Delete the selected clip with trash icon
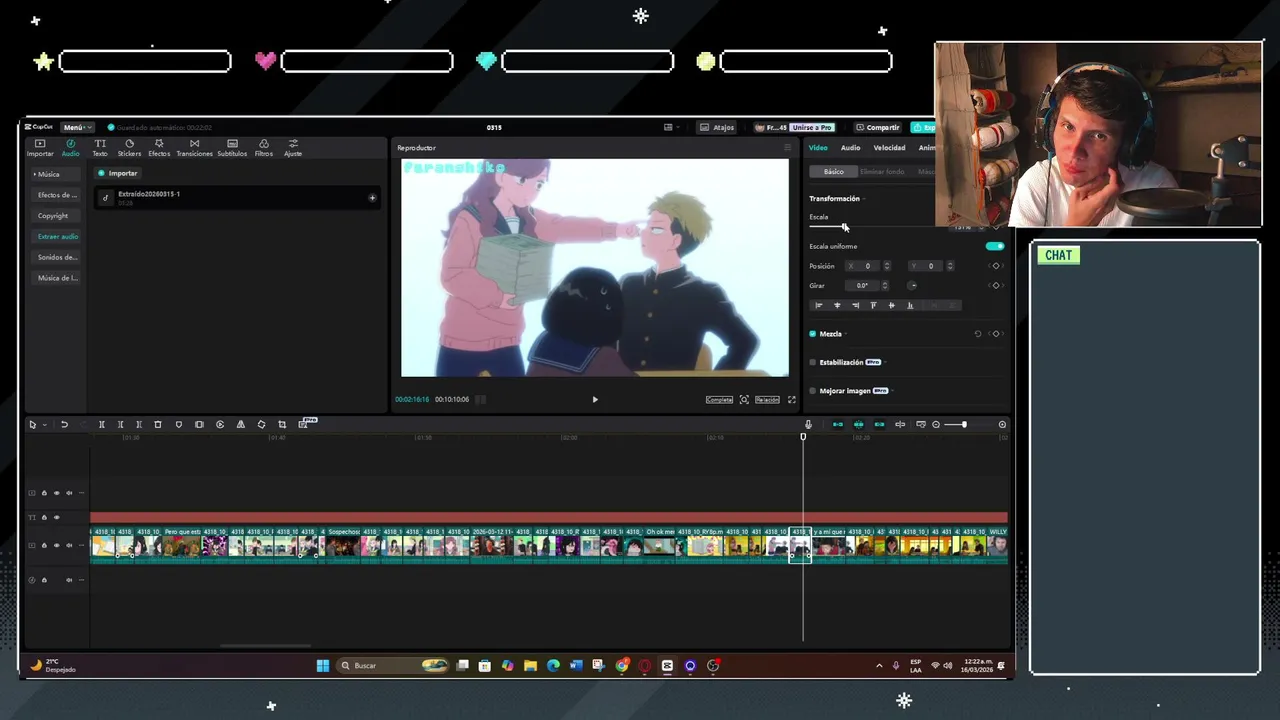 click(158, 425)
